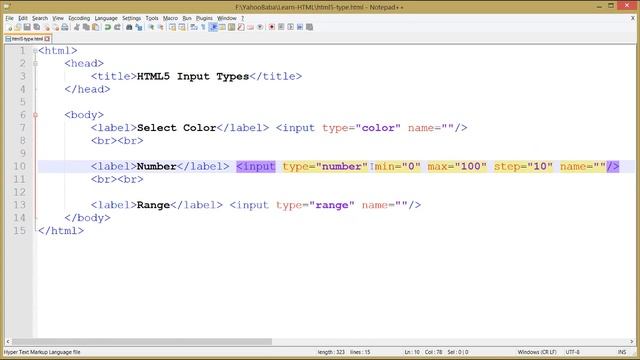Open the Search menu
This screenshot has height=360, width=640.
pyautogui.click(x=40, y=18)
